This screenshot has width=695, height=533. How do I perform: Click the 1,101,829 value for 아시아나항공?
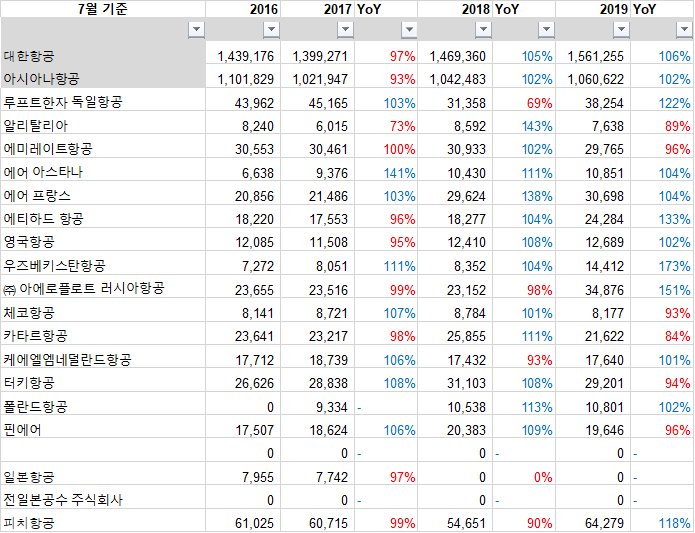(246, 79)
